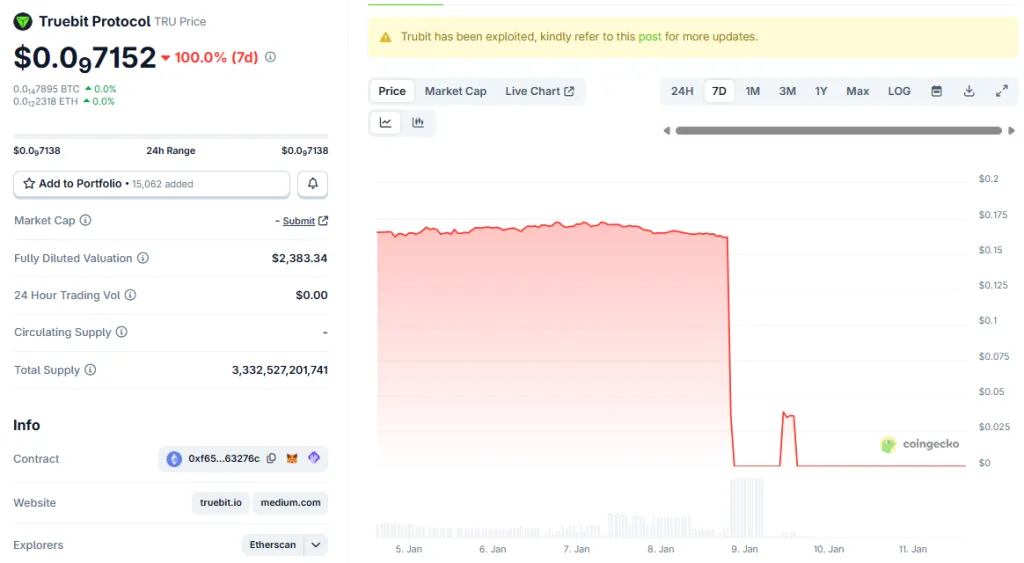Switch to the Market Cap tab

(455, 91)
